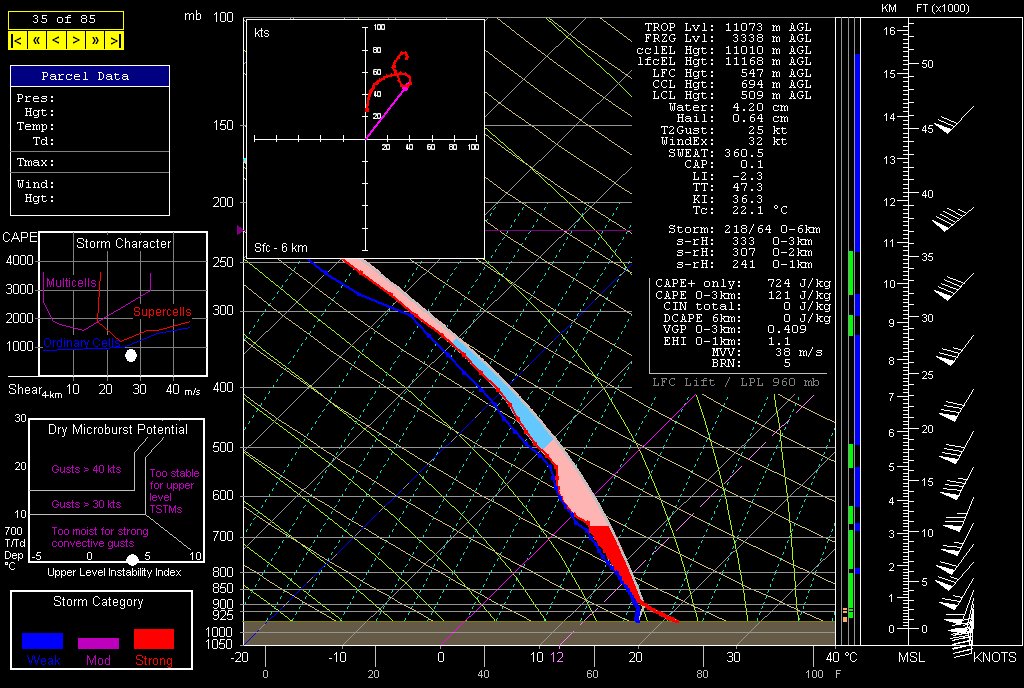Click the Multicells label in Storm Character
This screenshot has height=688, width=1024.
[71, 283]
